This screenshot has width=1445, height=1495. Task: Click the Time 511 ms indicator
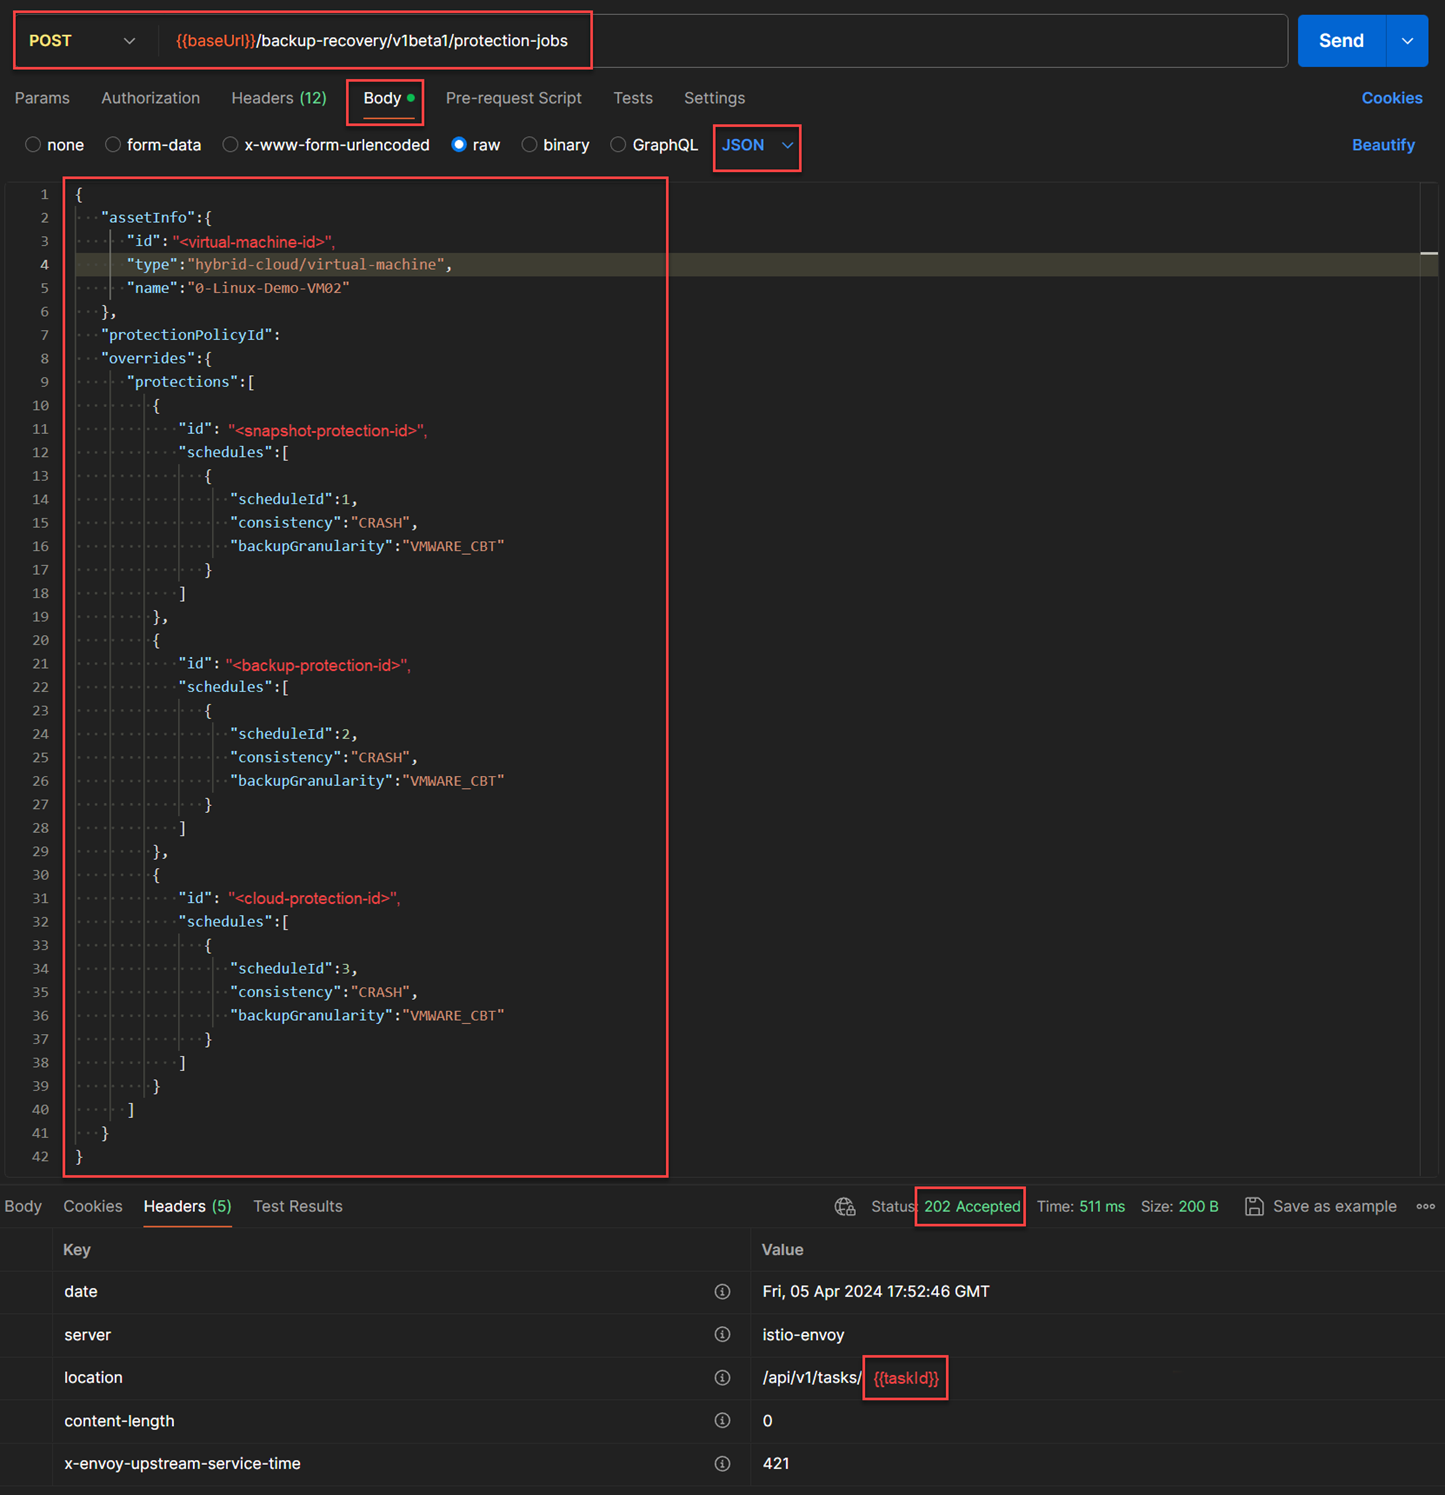pos(1081,1207)
